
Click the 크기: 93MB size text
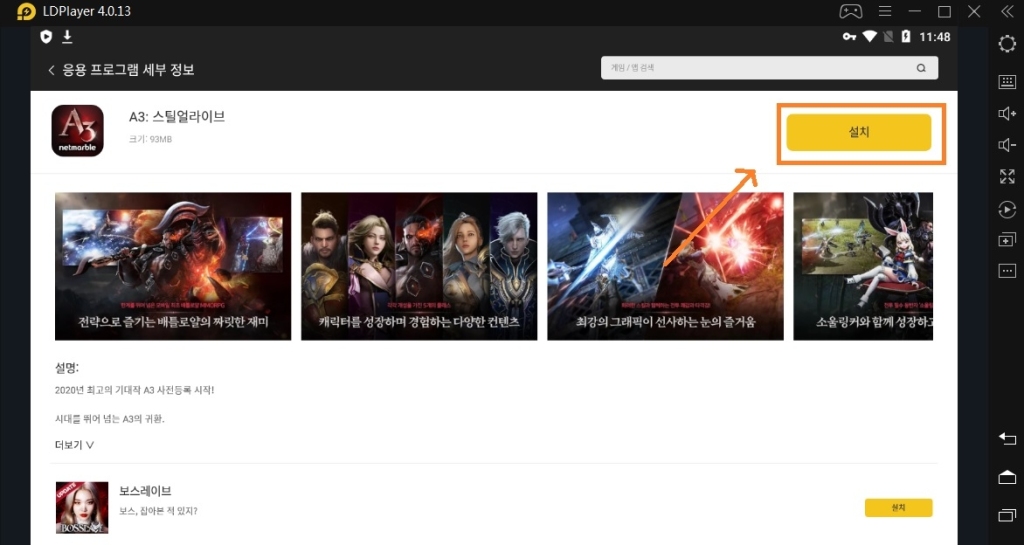(x=150, y=139)
